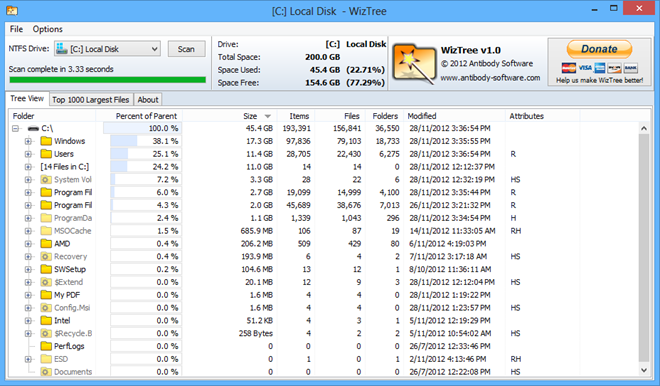Click the System Vol hidden folder icon

(46, 179)
